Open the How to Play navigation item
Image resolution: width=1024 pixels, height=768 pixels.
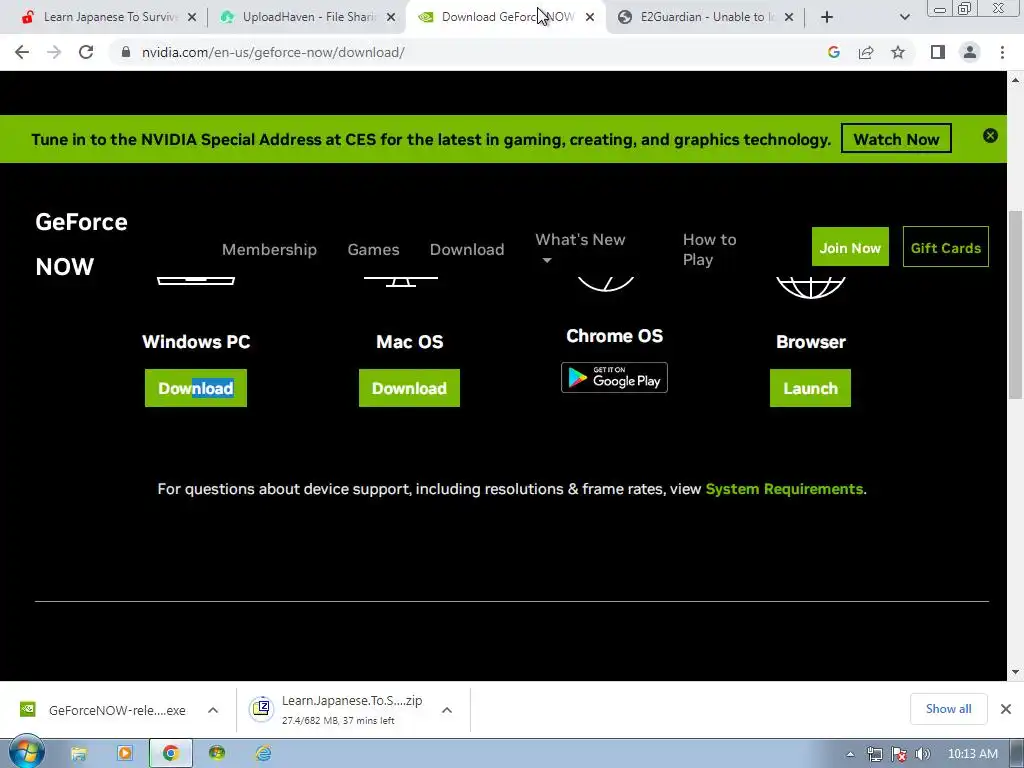coord(709,249)
